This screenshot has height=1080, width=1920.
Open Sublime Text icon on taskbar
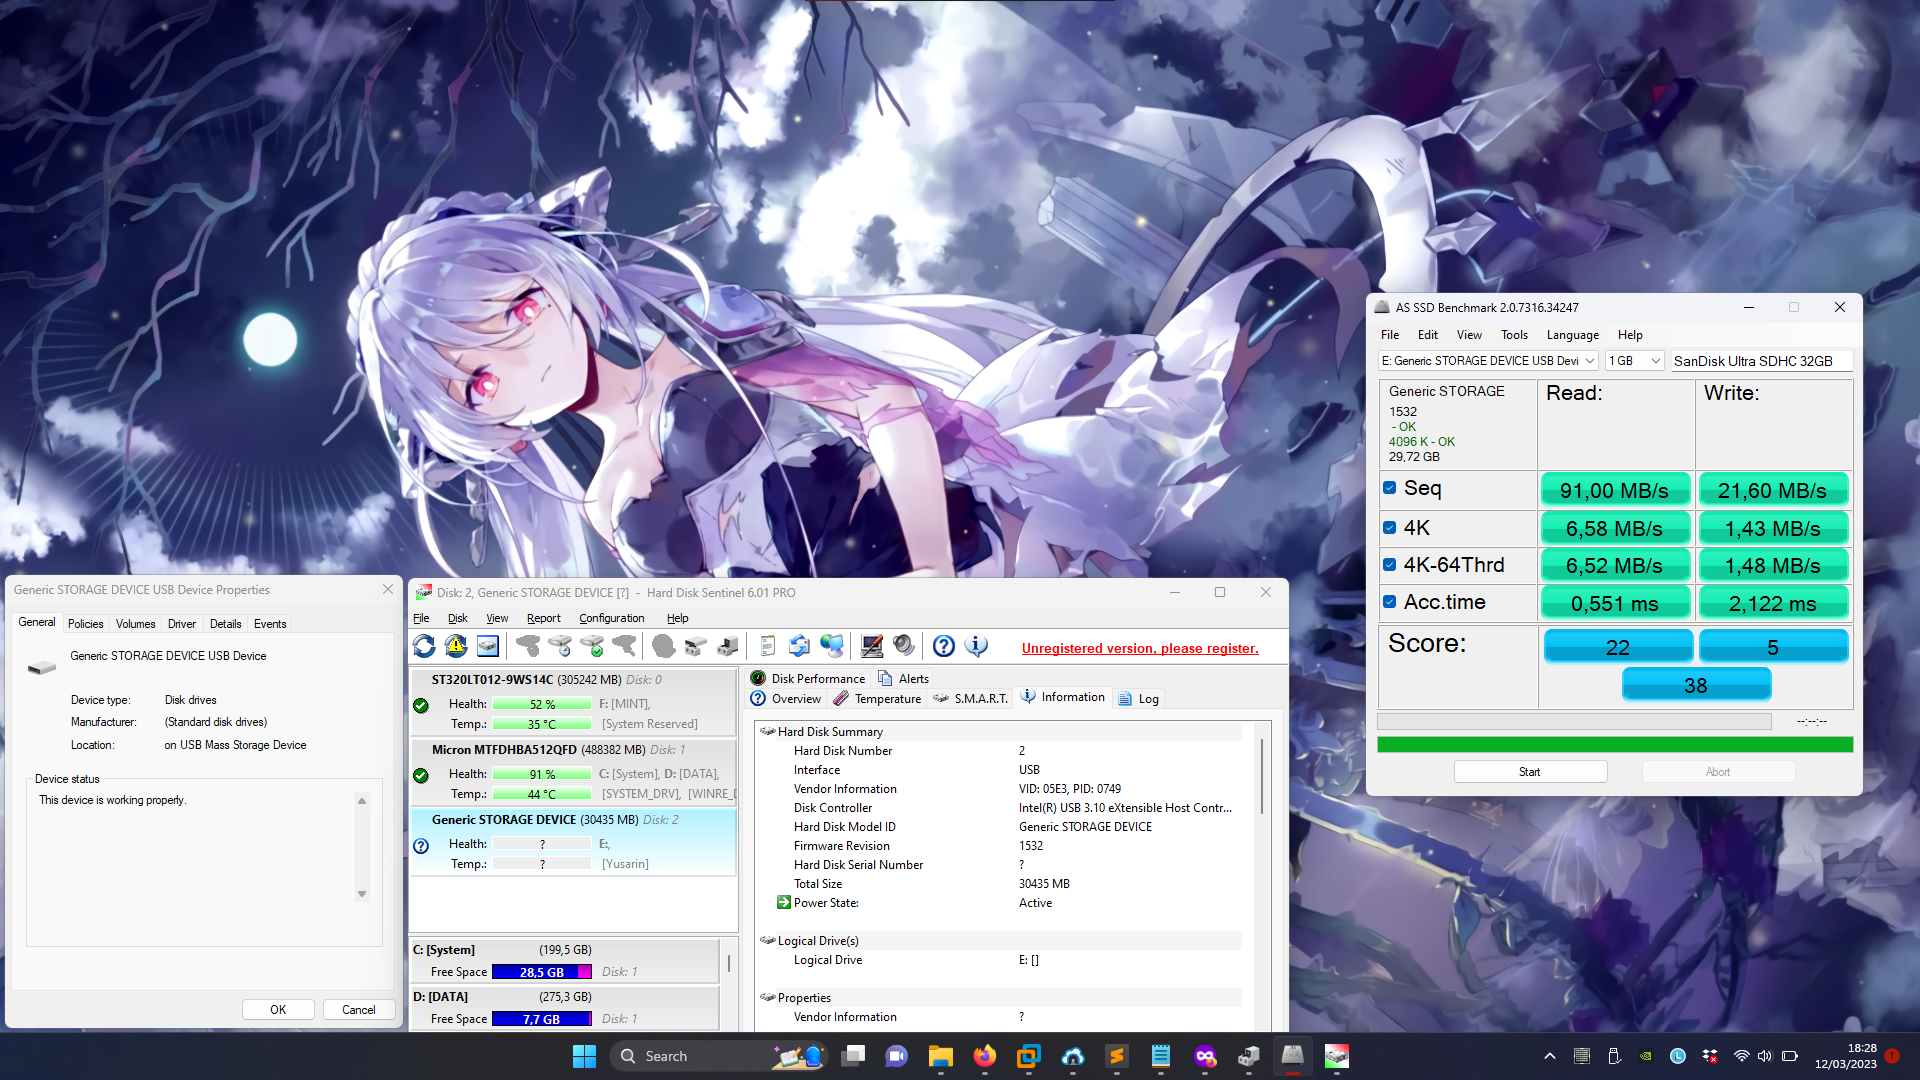coord(1117,1056)
